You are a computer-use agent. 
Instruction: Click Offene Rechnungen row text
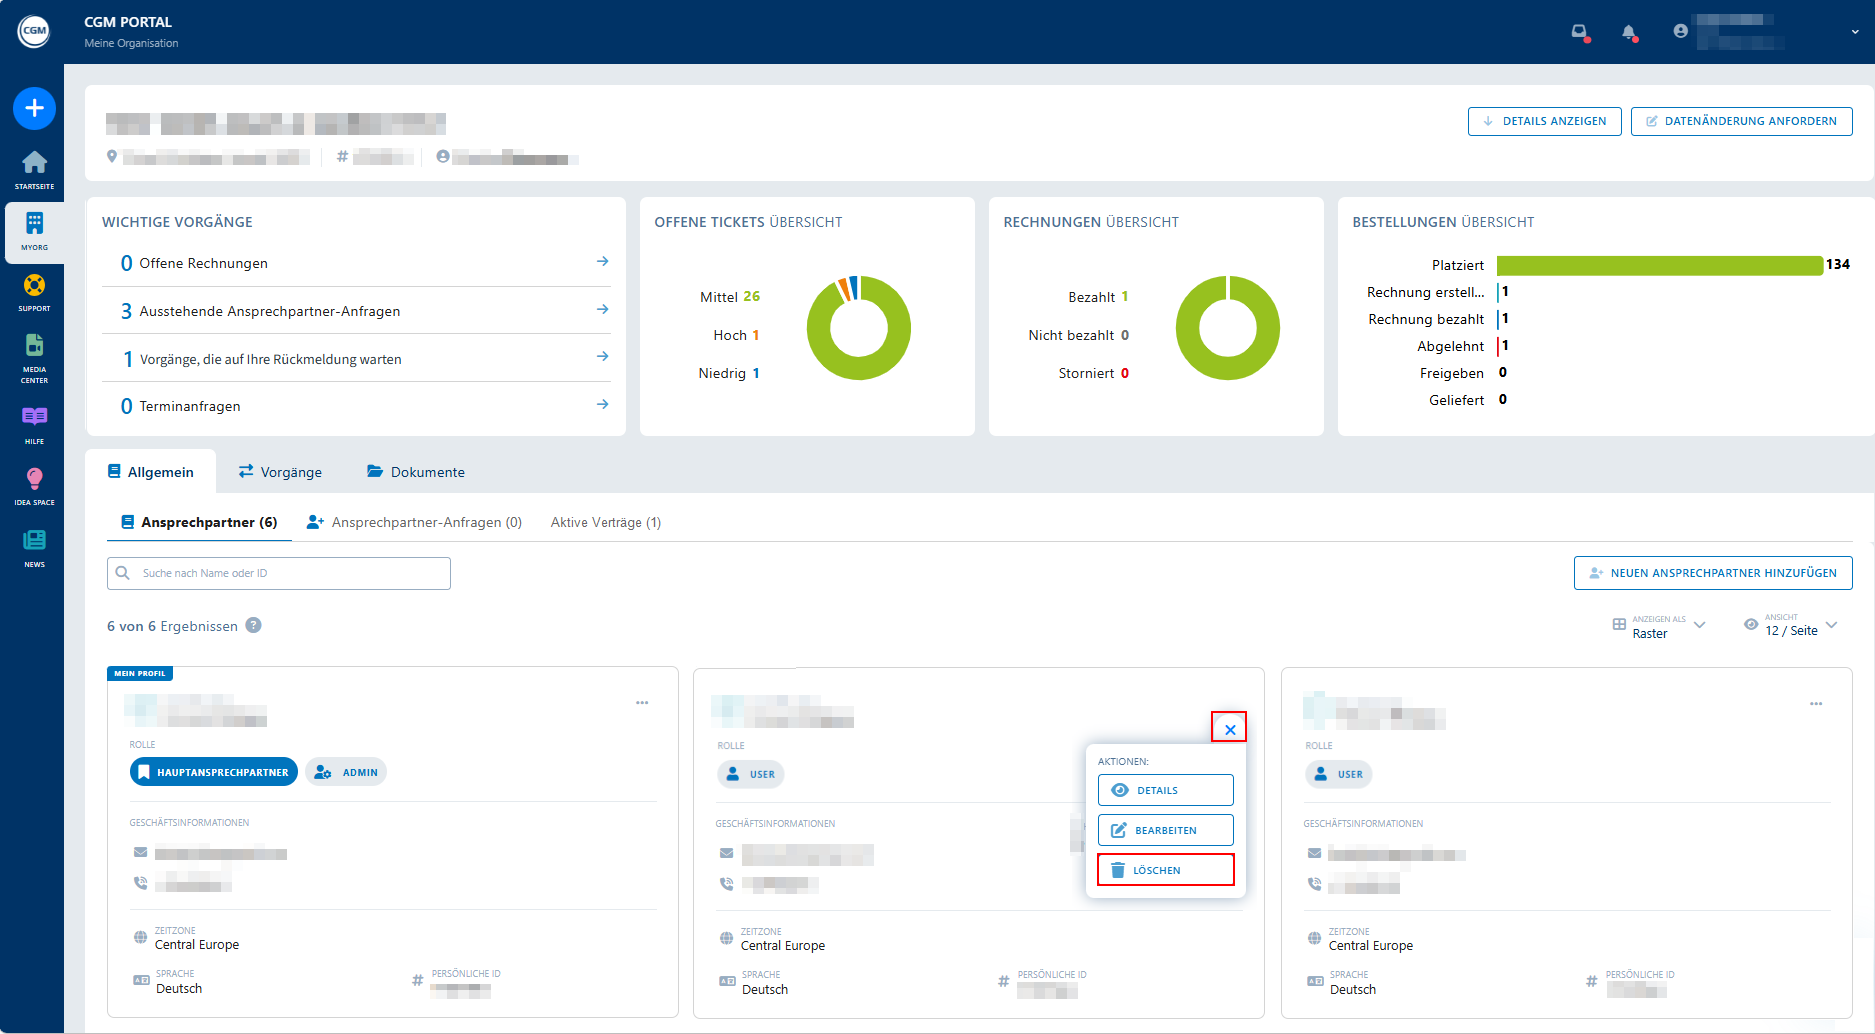tap(203, 263)
